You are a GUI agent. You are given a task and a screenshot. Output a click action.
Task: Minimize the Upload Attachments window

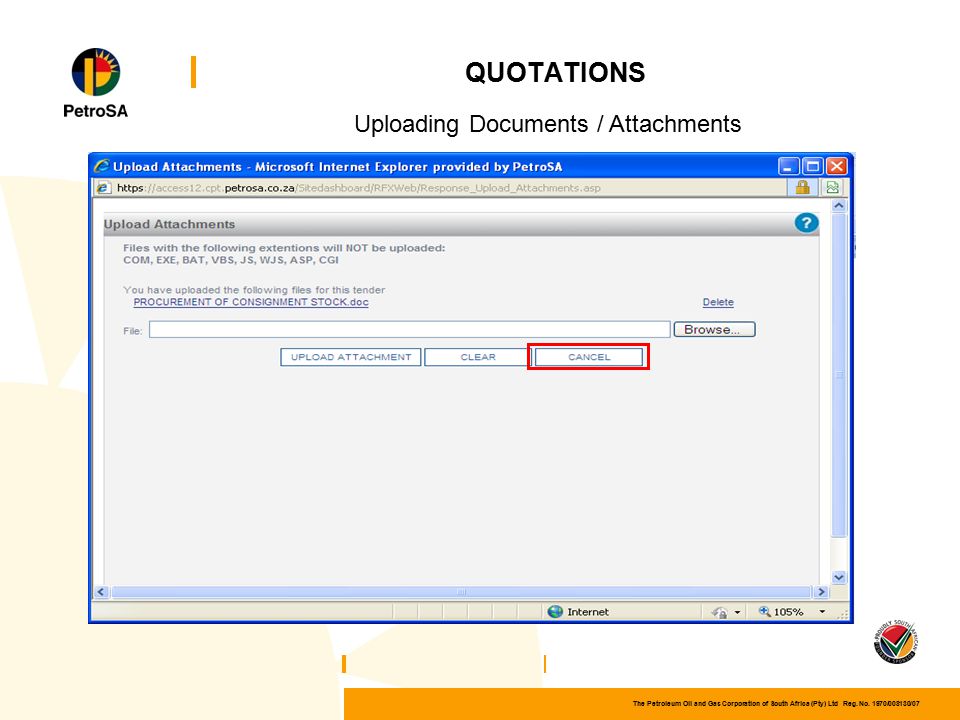point(789,166)
